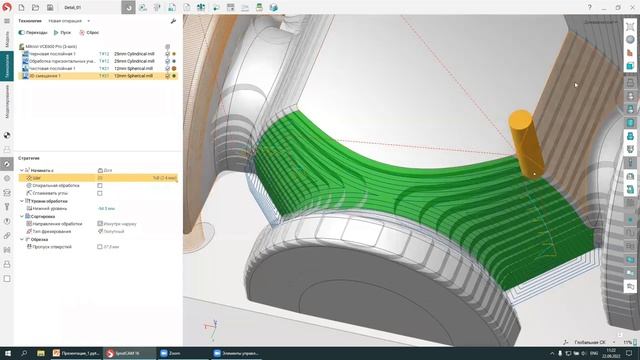Click color dot of Чистовая послойная 1
640x360 pixels.
tap(174, 69)
